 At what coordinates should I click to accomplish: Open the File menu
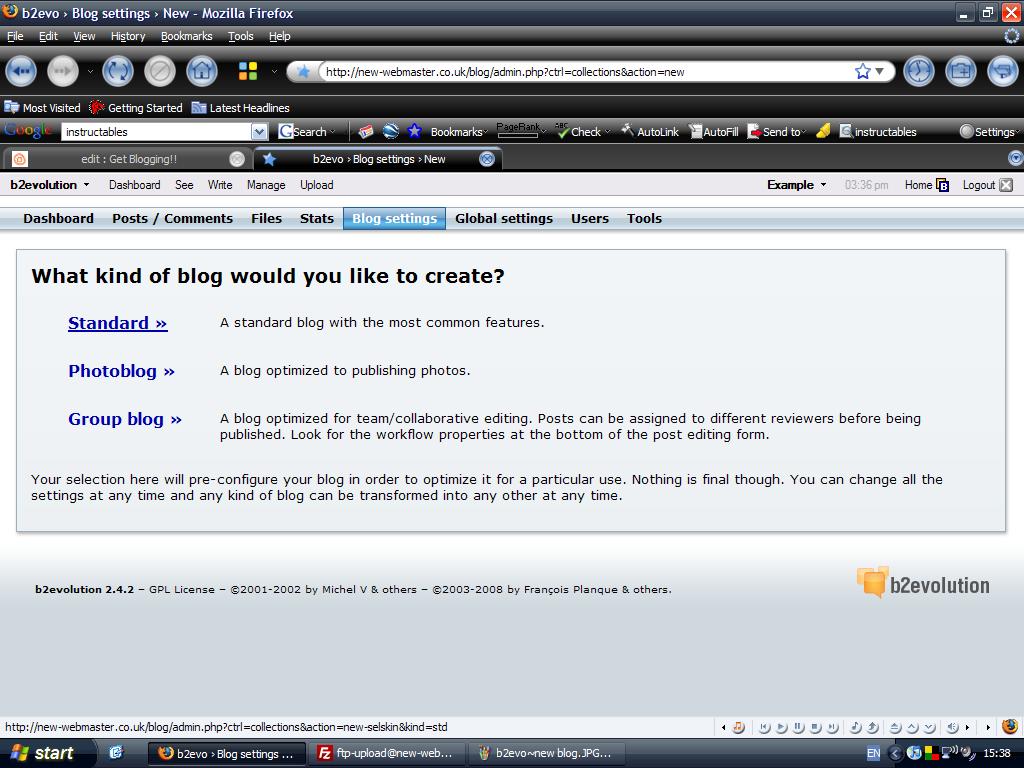click(15, 36)
